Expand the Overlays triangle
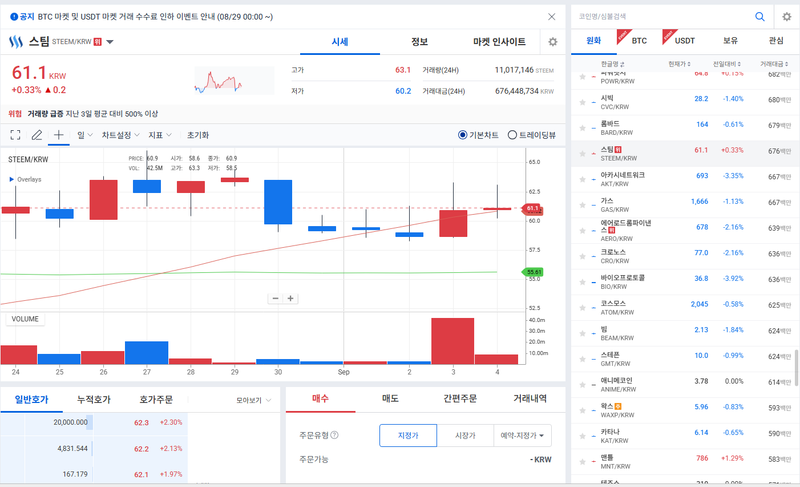The height and width of the screenshot is (487, 800). click(12, 180)
